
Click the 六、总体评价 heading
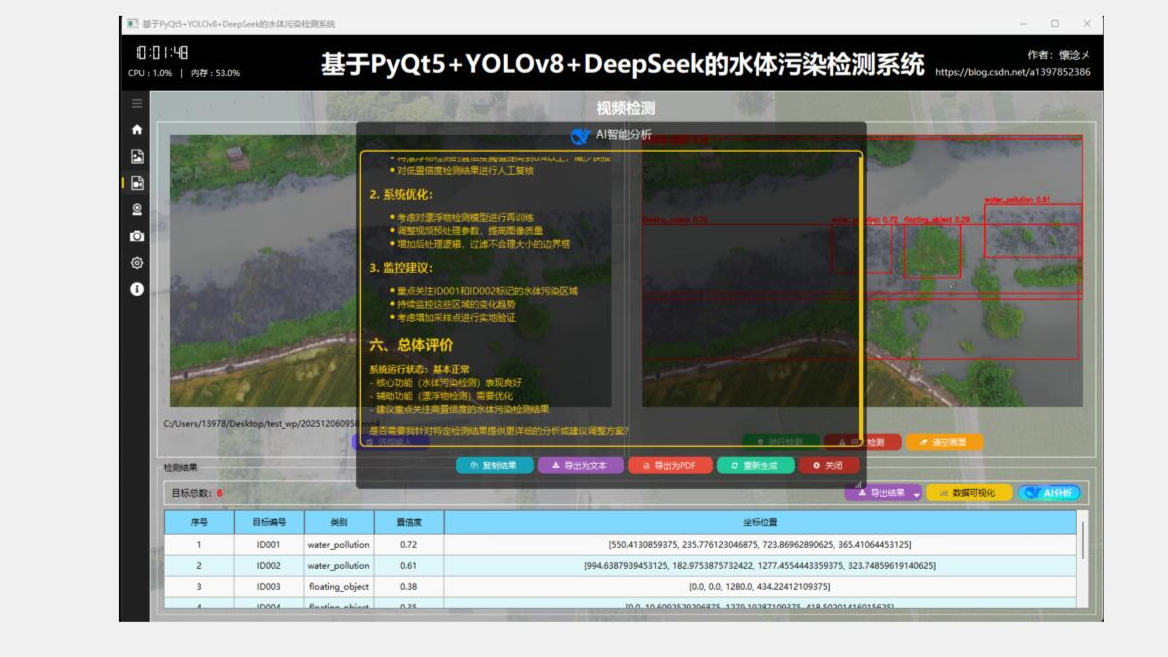tap(411, 345)
